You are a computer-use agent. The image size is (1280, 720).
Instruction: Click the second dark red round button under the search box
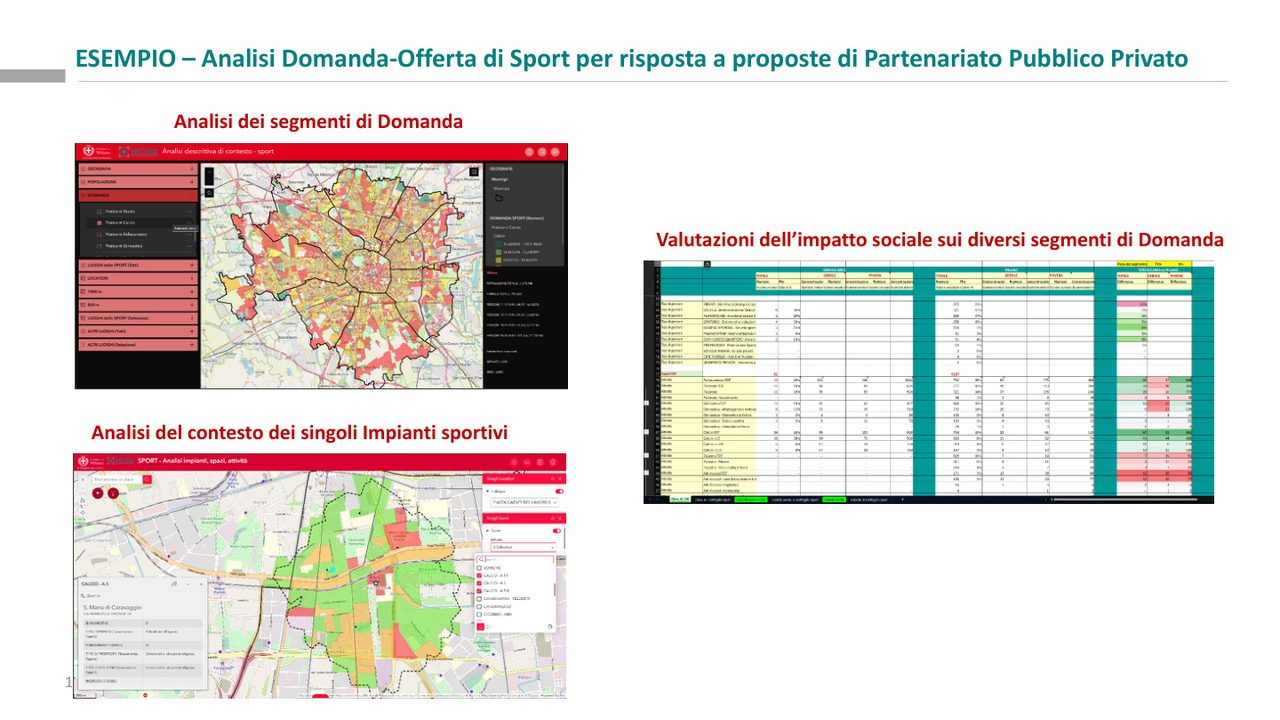[113, 493]
